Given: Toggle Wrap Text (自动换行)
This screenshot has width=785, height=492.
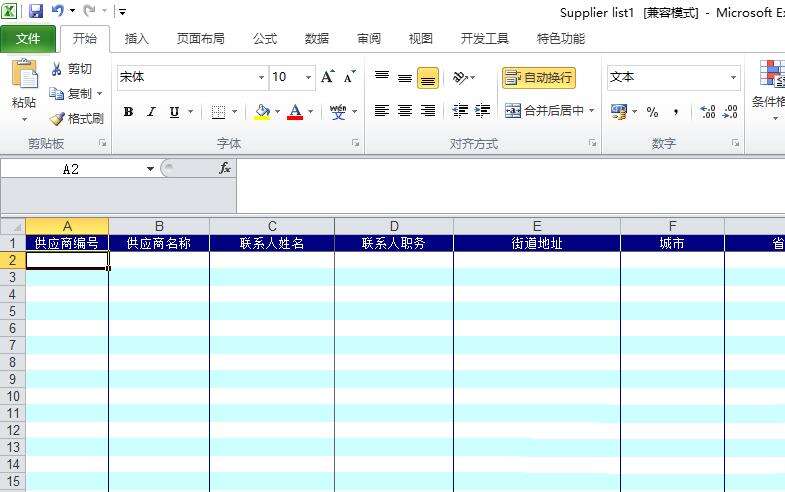Looking at the screenshot, I should tap(539, 78).
